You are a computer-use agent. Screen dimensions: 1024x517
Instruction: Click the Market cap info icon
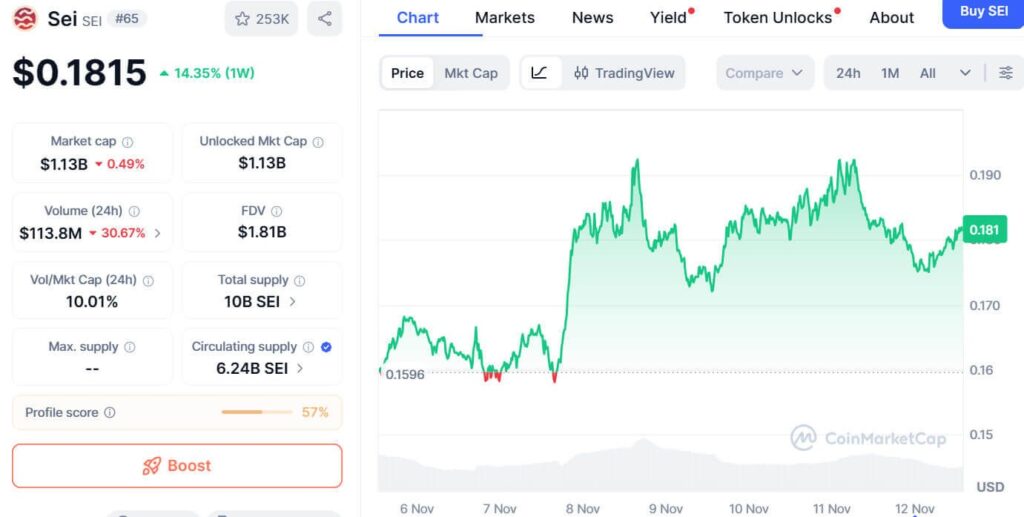tap(127, 142)
